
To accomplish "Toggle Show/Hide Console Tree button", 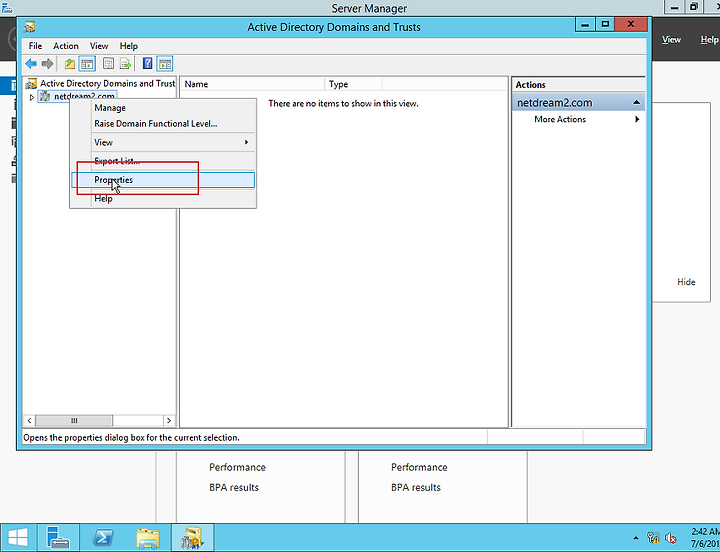I will click(x=87, y=64).
